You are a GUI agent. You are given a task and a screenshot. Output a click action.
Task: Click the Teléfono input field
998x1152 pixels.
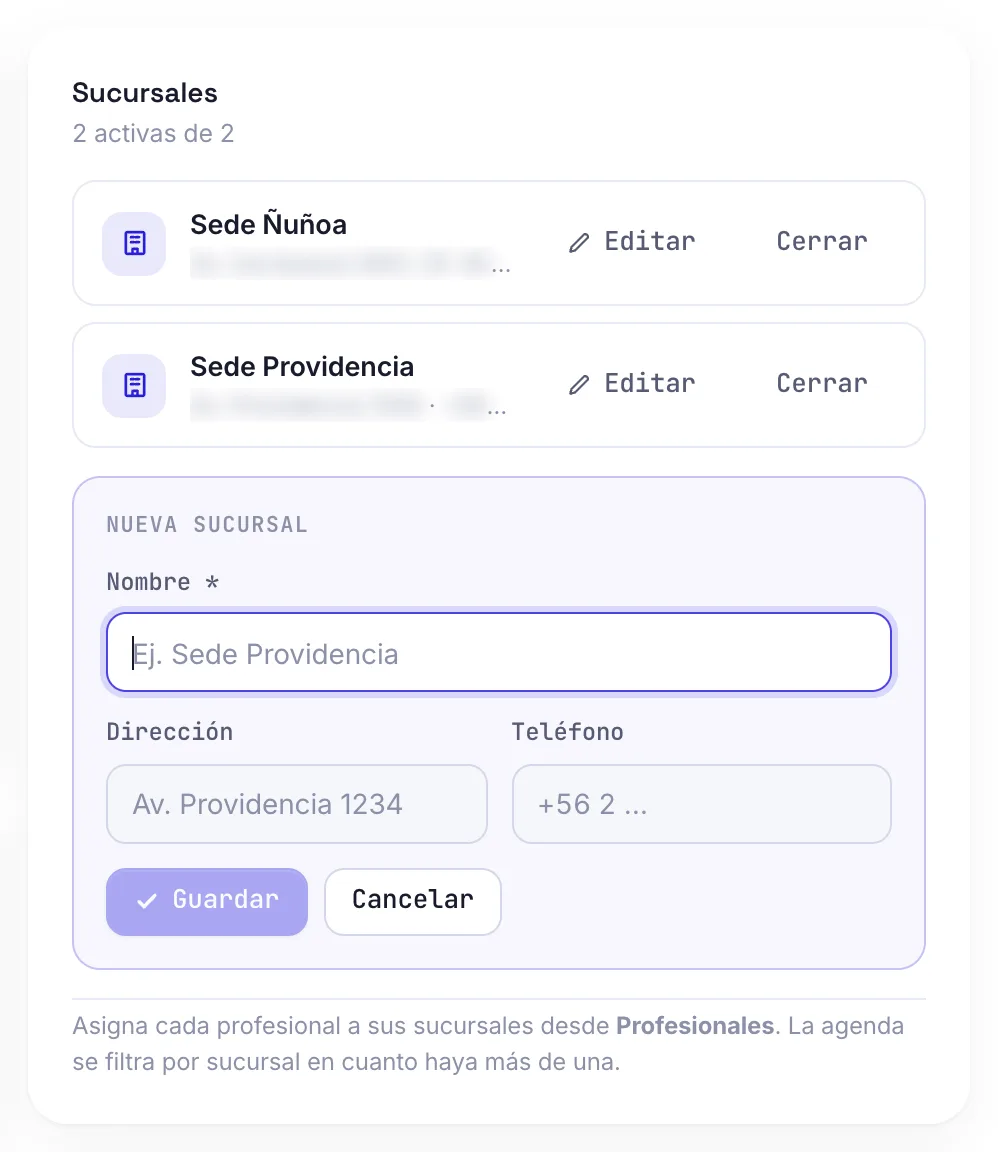(701, 804)
